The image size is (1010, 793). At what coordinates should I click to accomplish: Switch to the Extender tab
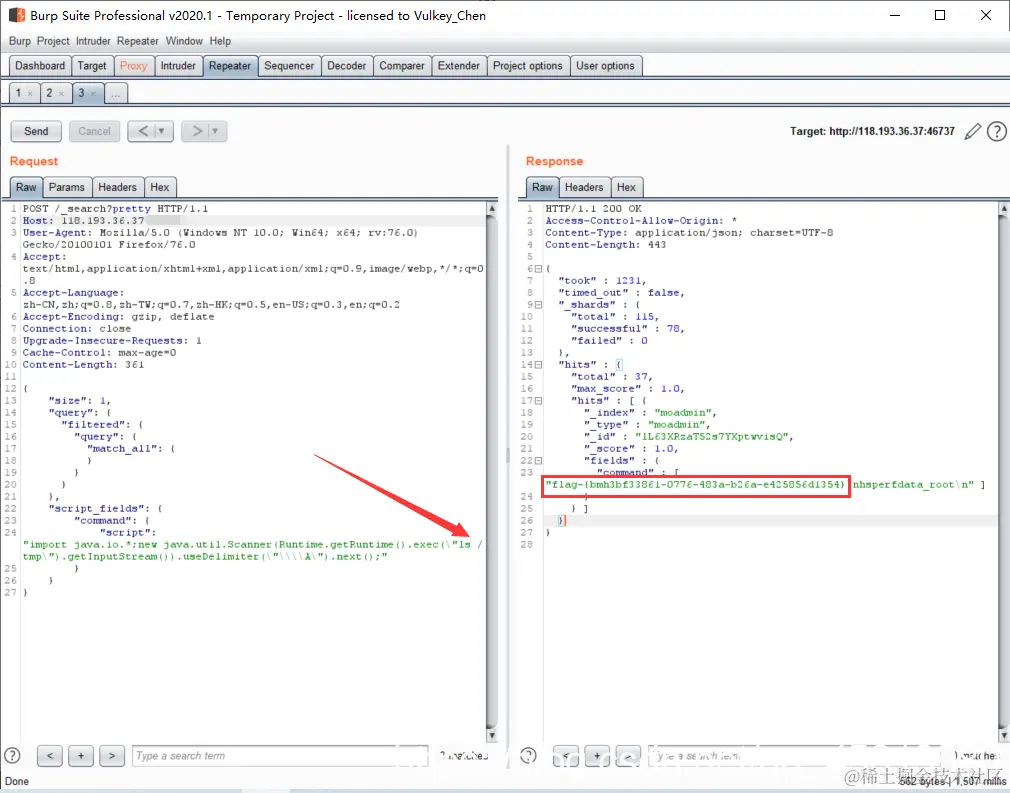point(459,66)
